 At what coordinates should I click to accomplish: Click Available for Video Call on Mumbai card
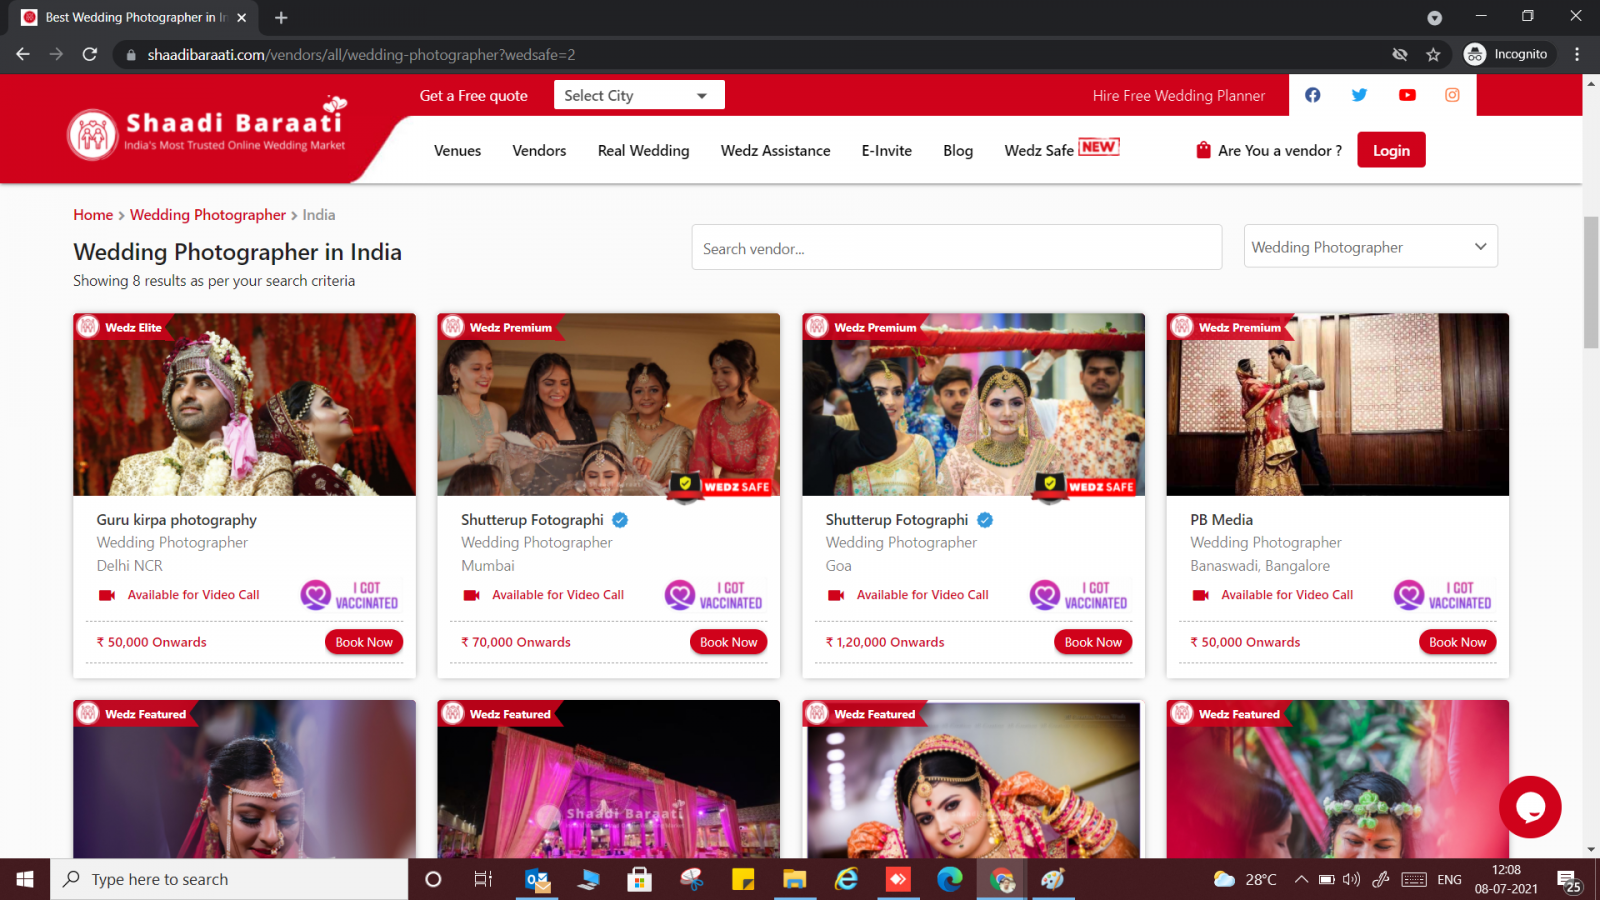[557, 595]
